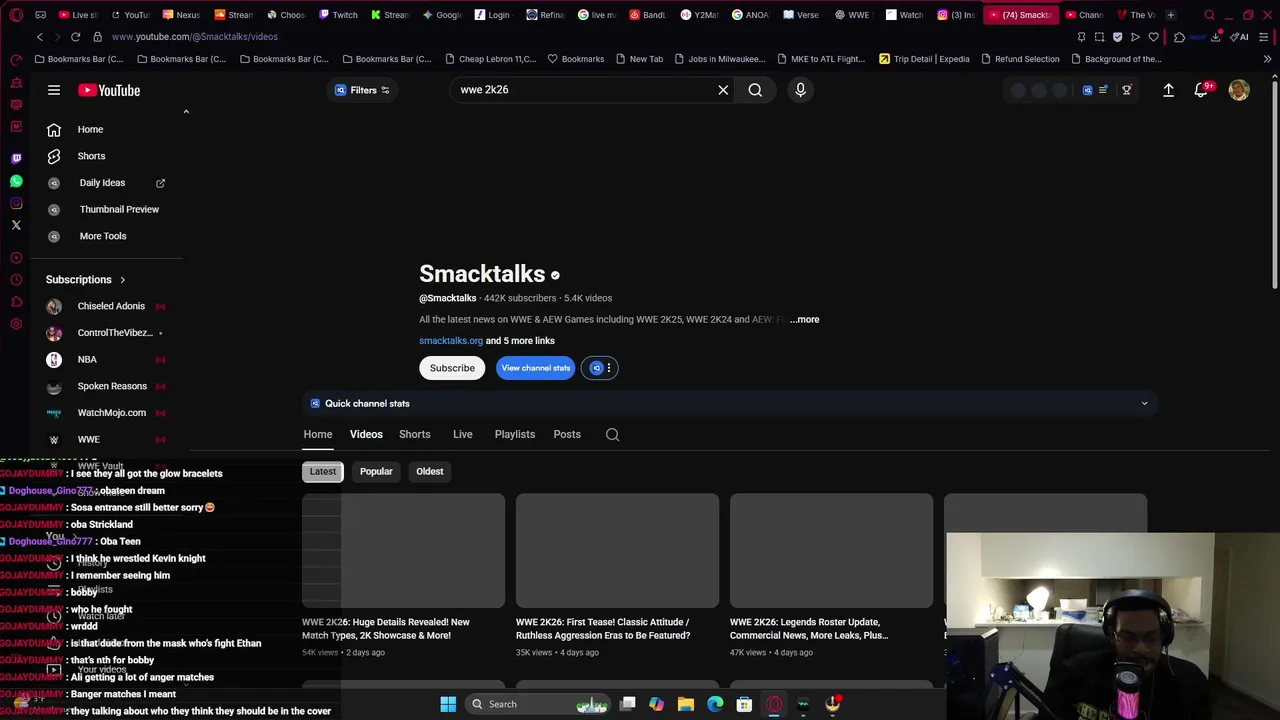Viewport: 1280px width, 720px height.
Task: Clear the search text with X
Action: [x=723, y=90]
